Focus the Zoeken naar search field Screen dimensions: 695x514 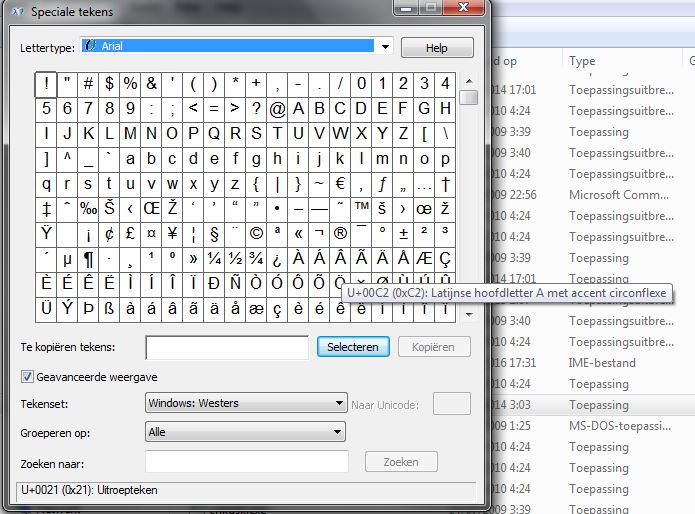tap(246, 462)
